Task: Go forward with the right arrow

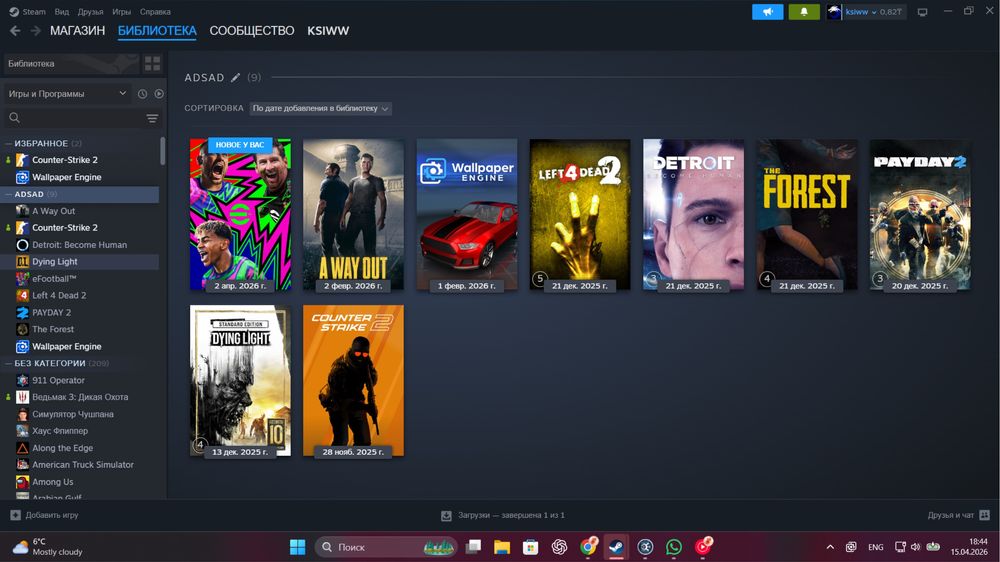Action: (36, 31)
